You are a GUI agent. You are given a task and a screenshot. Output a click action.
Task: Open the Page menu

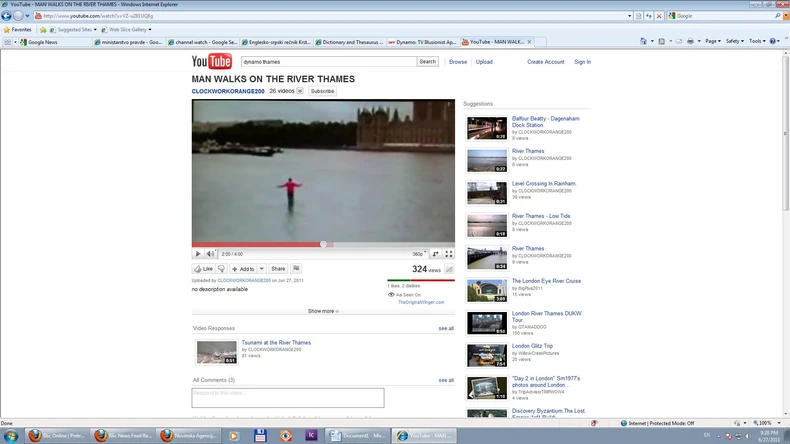pyautogui.click(x=713, y=41)
